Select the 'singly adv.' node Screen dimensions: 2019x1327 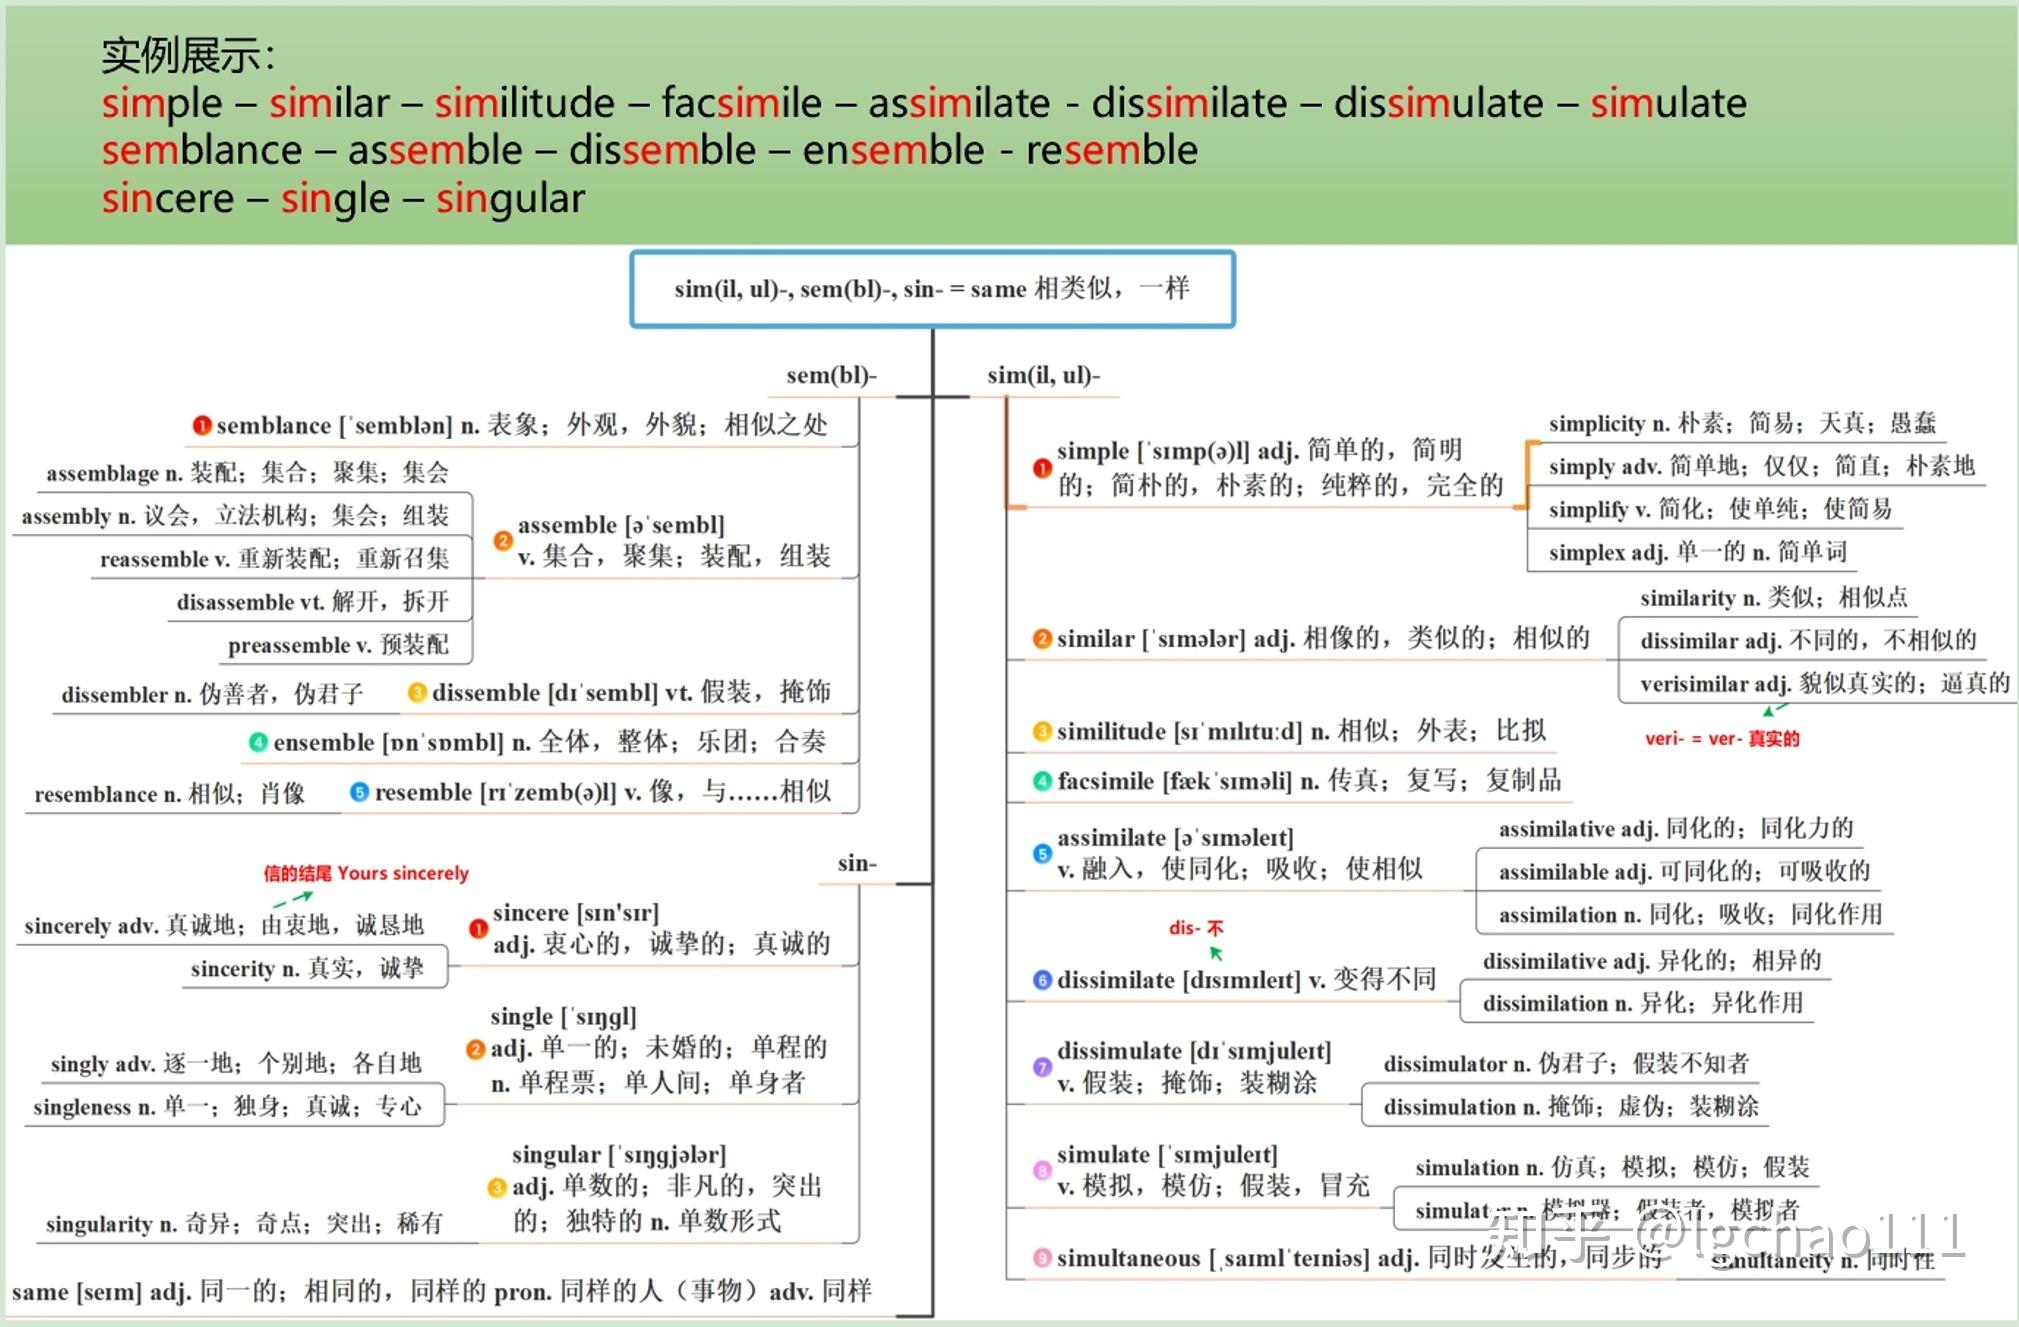click(236, 1063)
